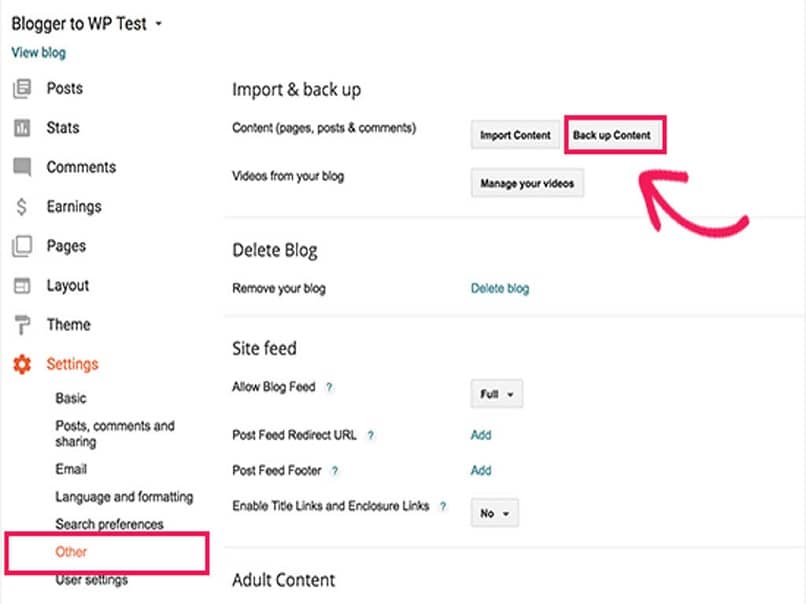Click the Posts sidebar icon
Screen dimensions: 806x604
[21, 89]
